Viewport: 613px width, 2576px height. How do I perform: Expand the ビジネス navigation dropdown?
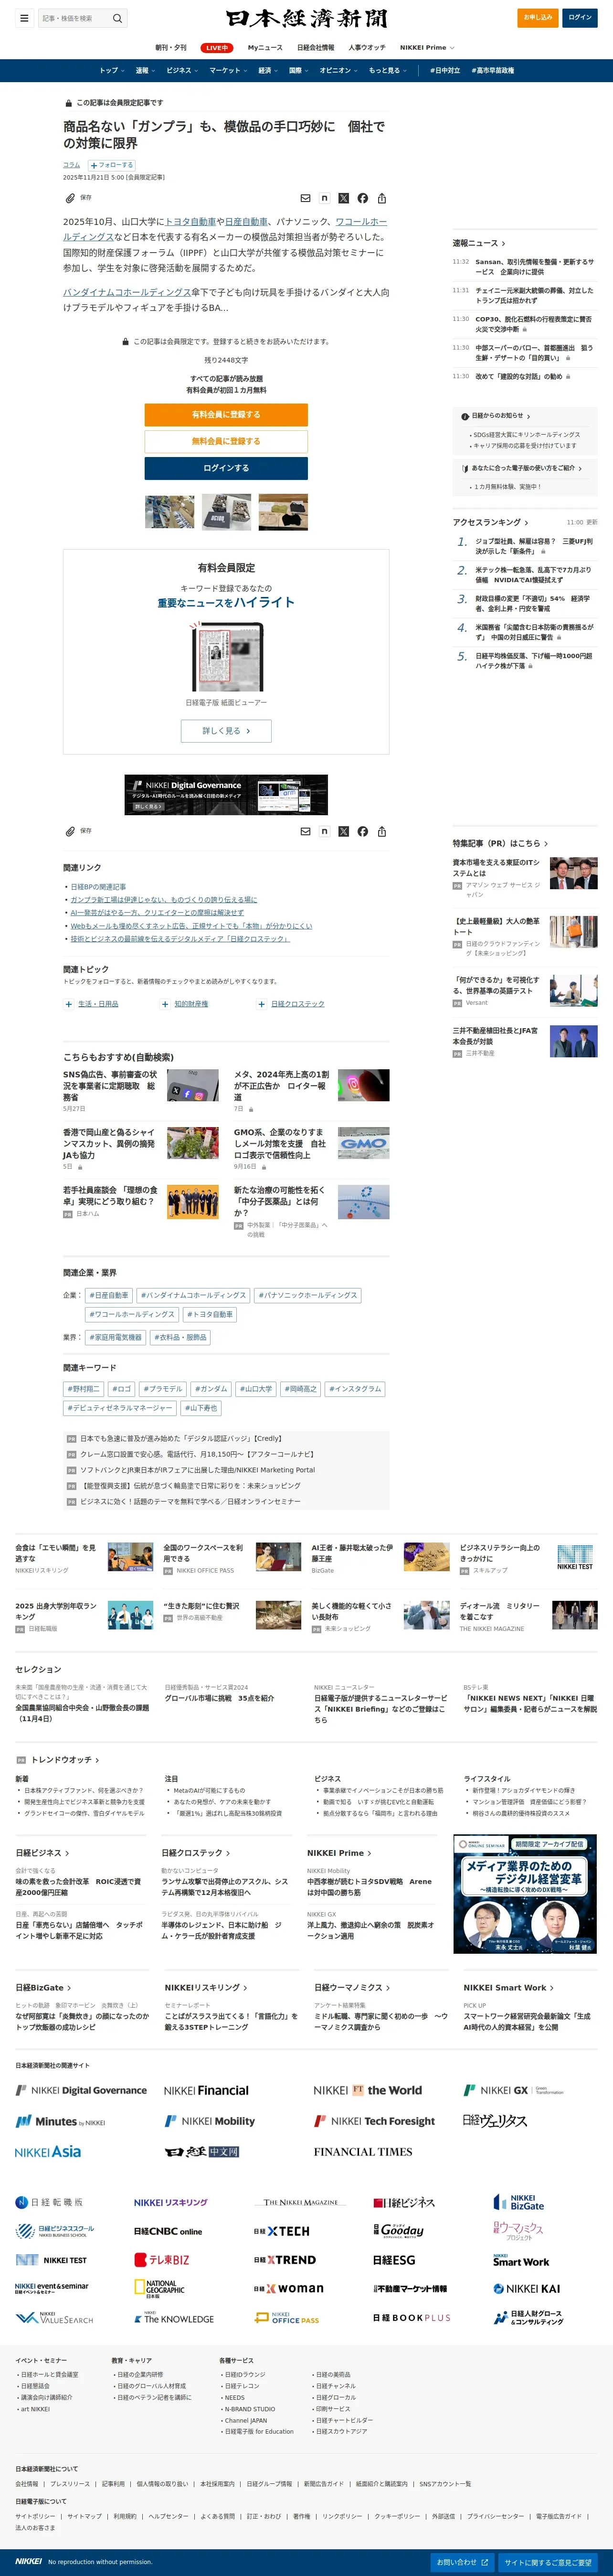(x=182, y=71)
